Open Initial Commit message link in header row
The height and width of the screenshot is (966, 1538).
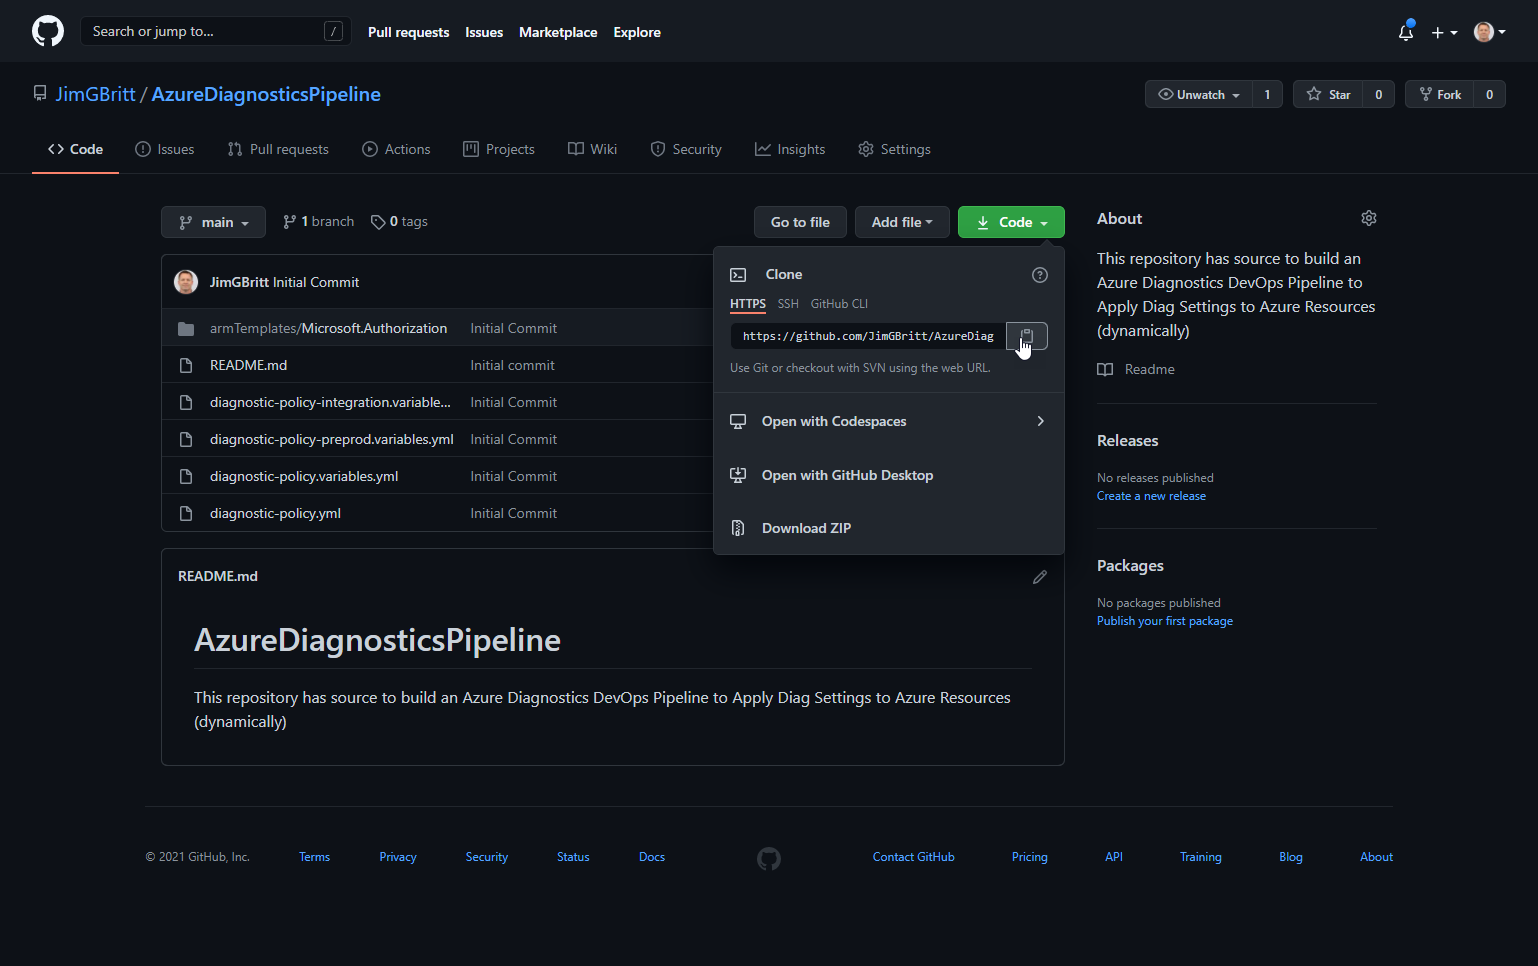[x=315, y=282]
